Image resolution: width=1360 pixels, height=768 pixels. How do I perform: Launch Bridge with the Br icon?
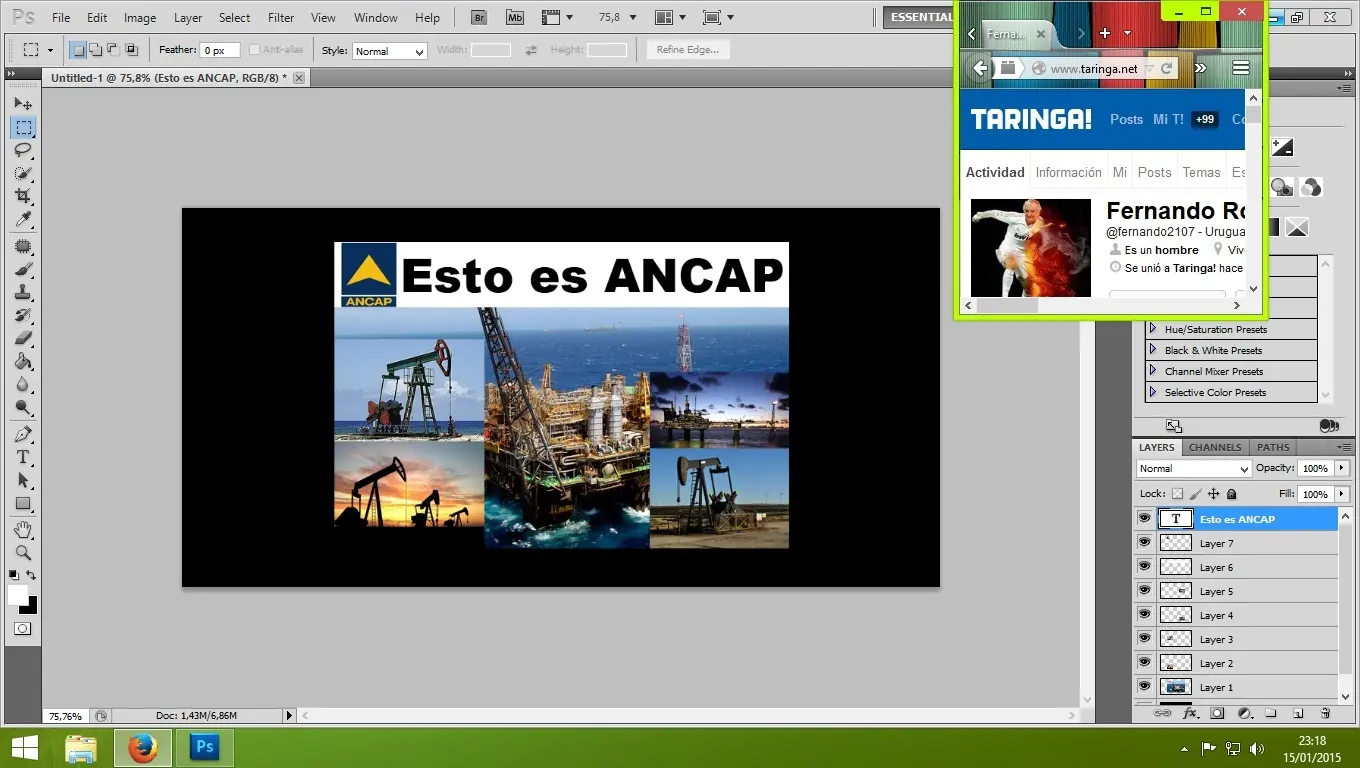tap(479, 17)
